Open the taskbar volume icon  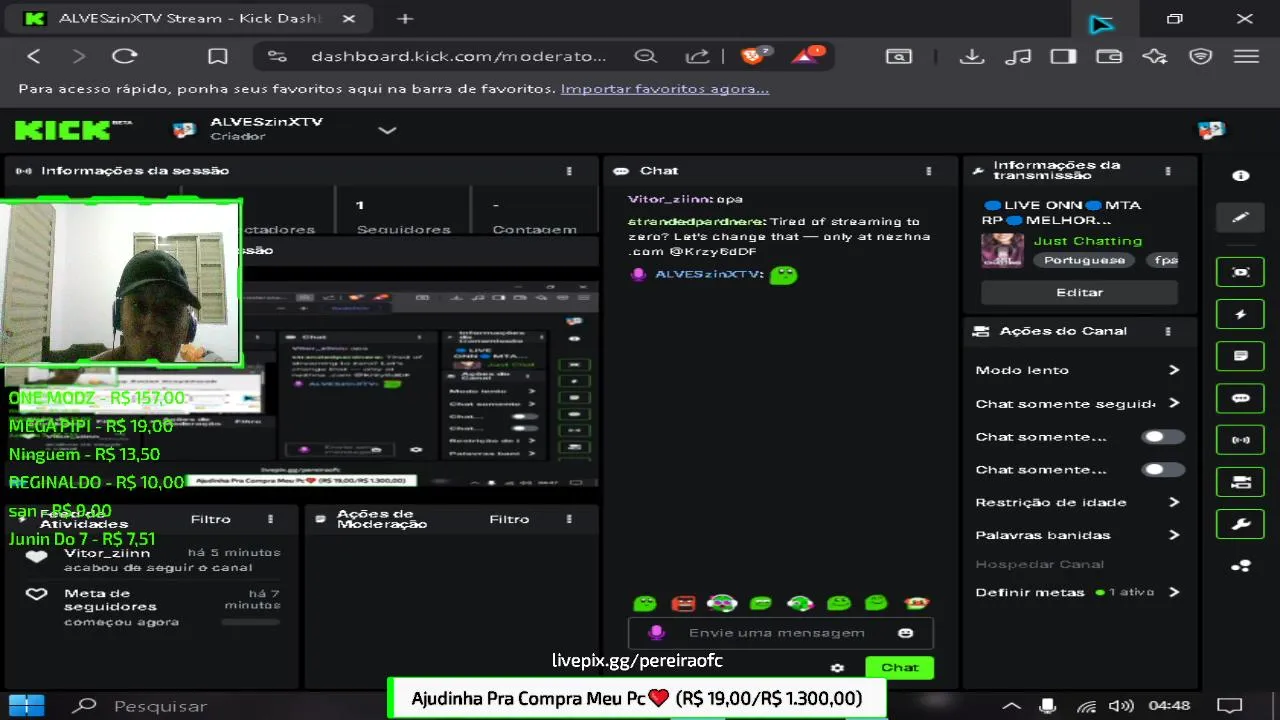coord(1121,706)
